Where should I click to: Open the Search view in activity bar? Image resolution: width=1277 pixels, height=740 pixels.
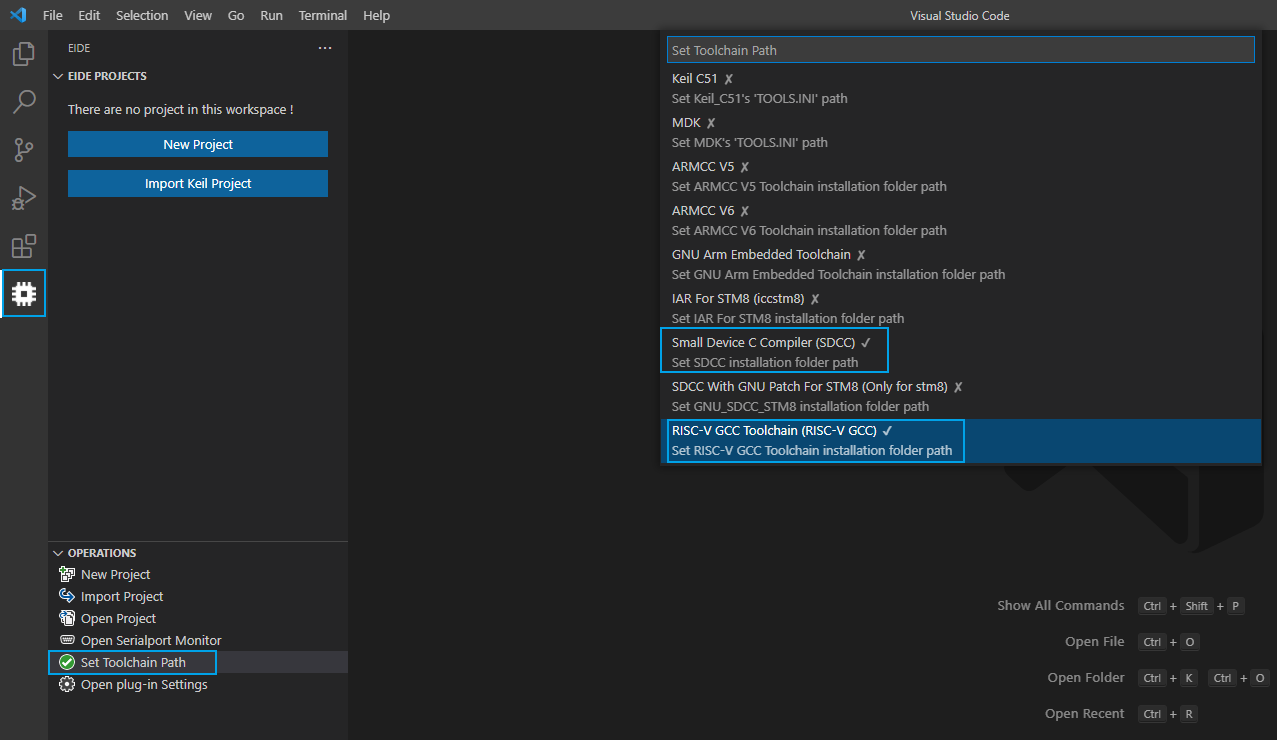click(x=24, y=102)
